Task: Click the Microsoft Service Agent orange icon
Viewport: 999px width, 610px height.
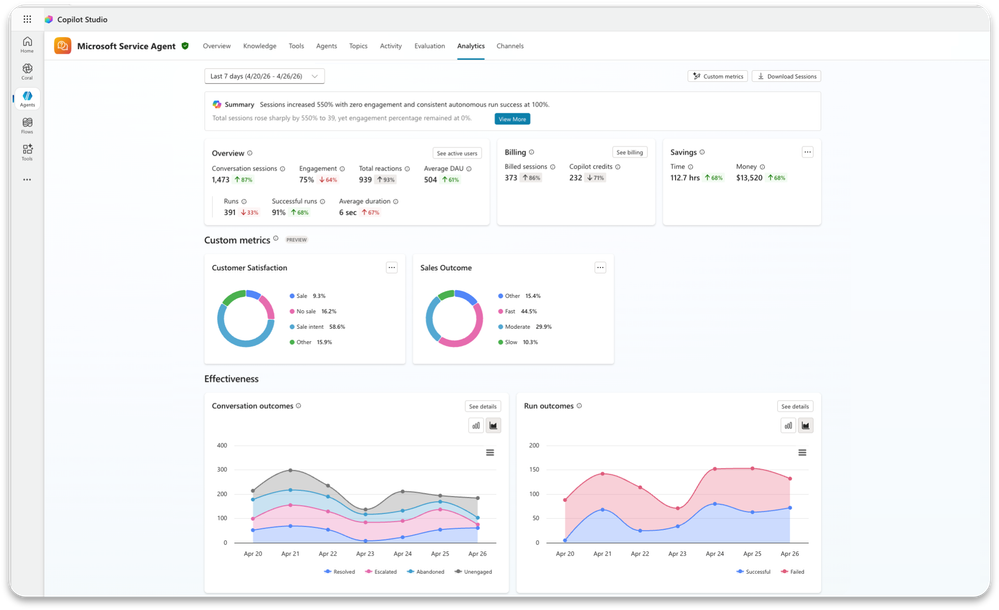Action: coord(62,46)
